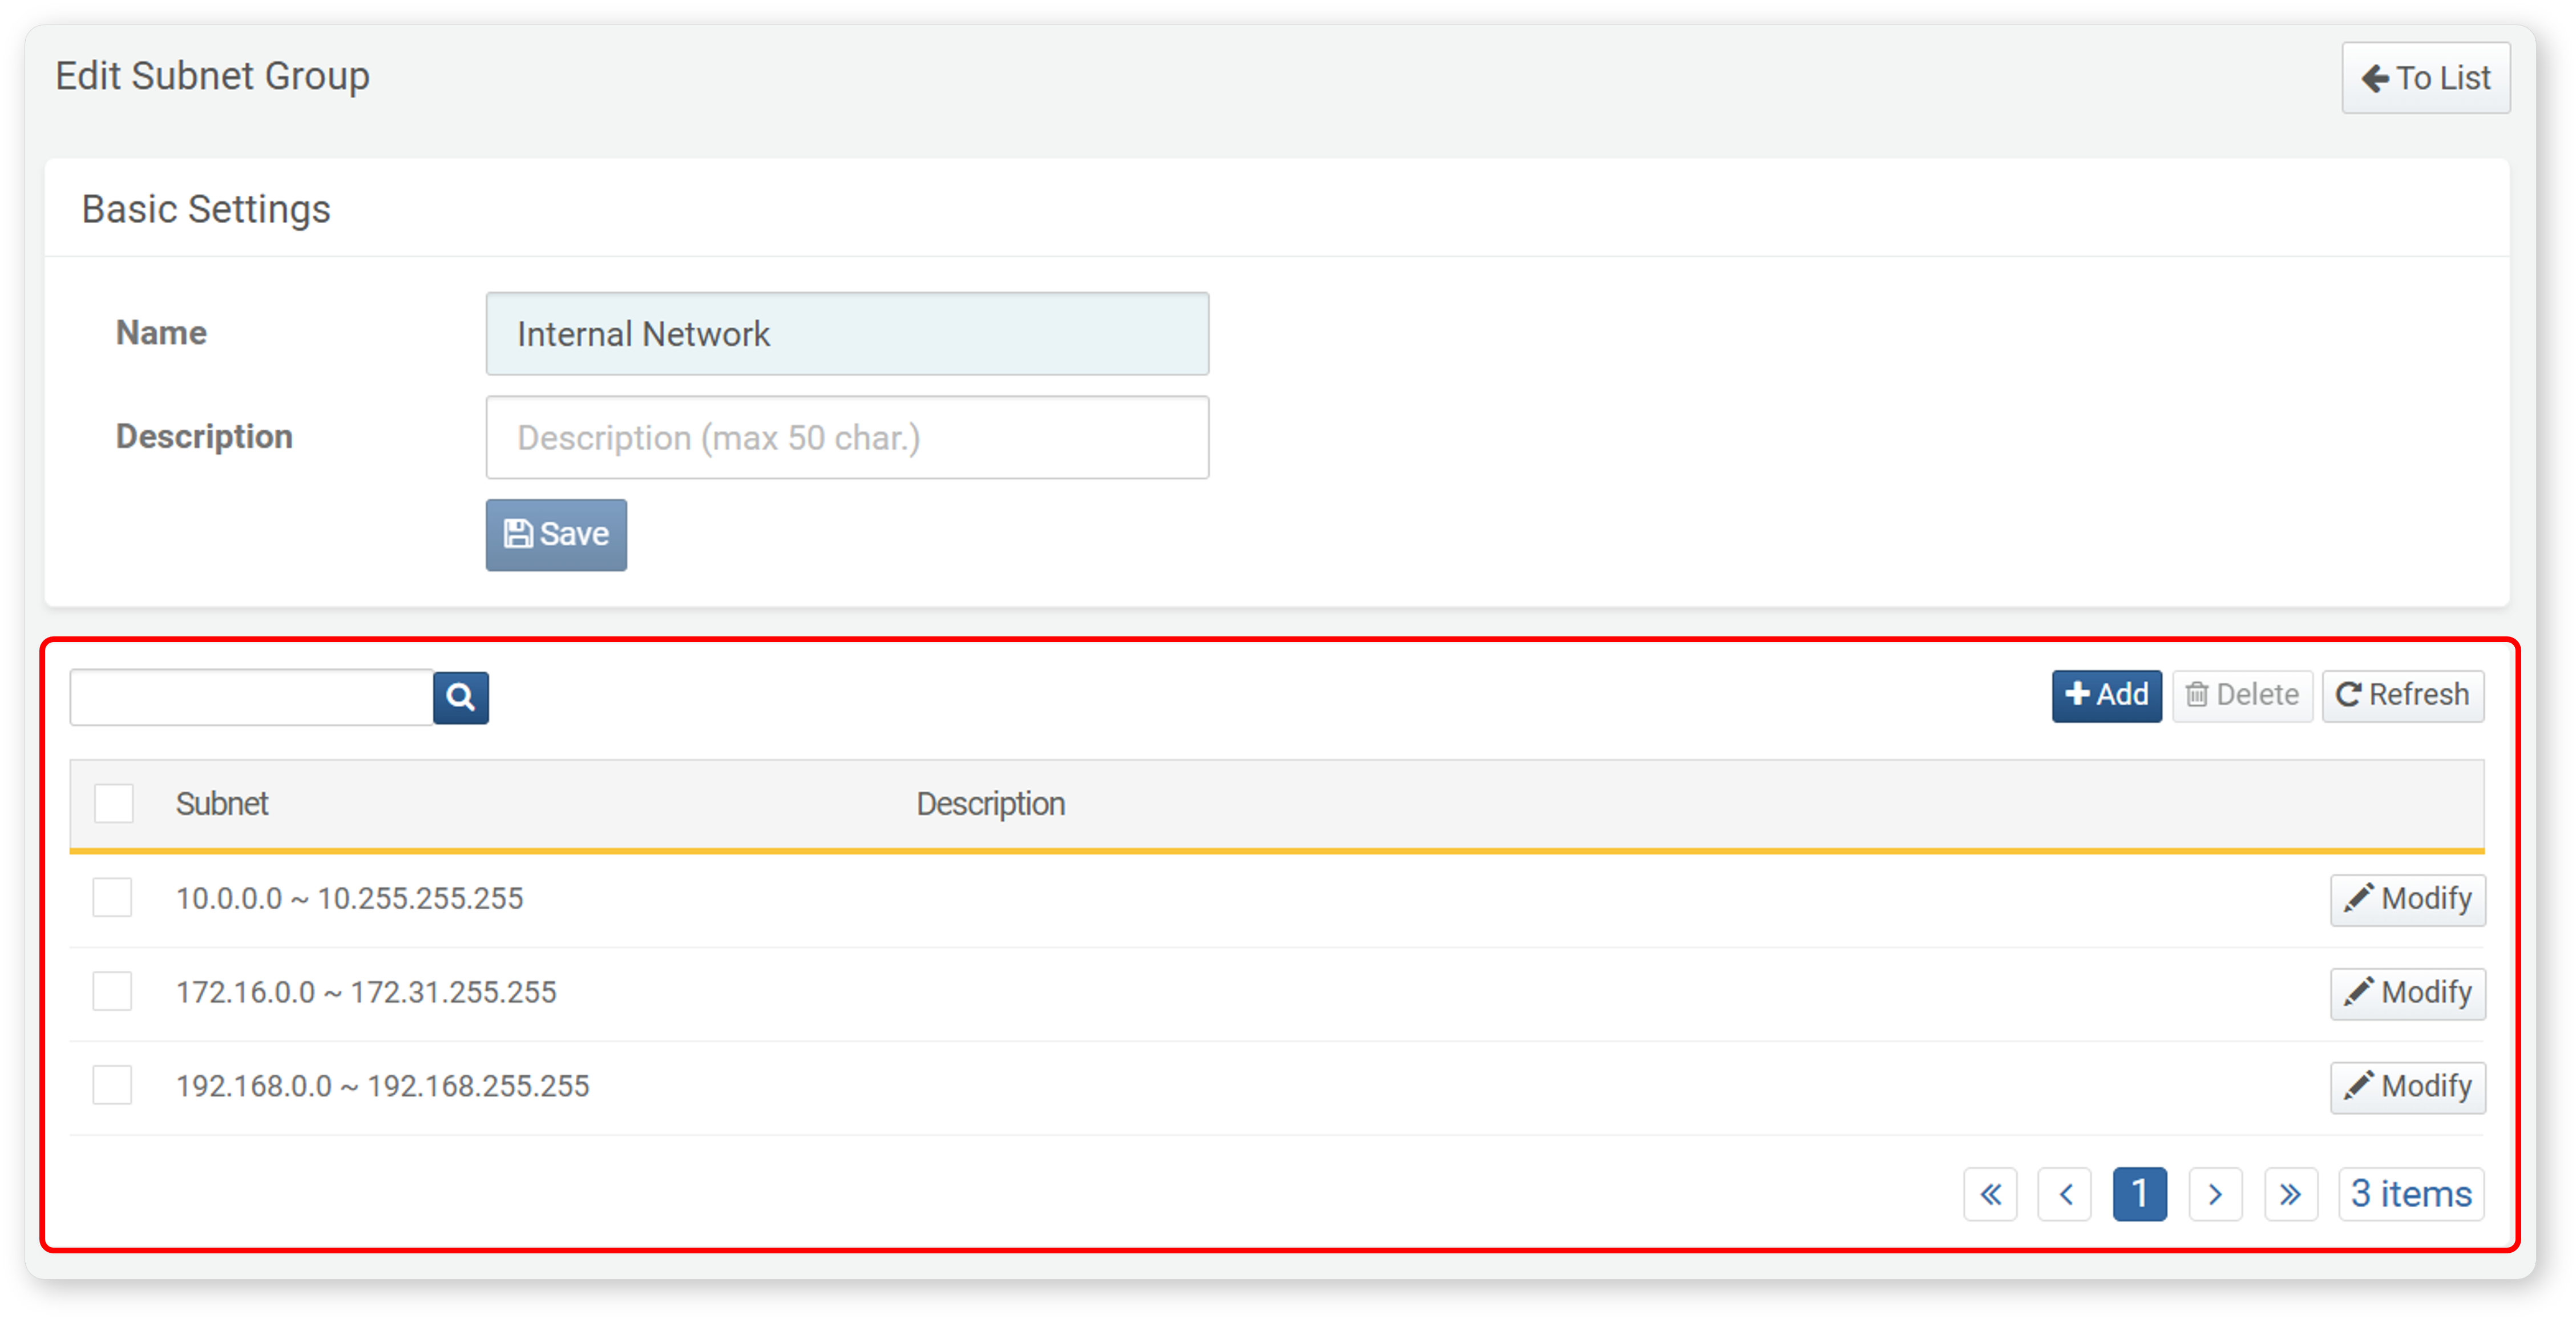This screenshot has height=1319, width=2576.
Task: Jump to first page with double-left chevron
Action: point(1990,1194)
